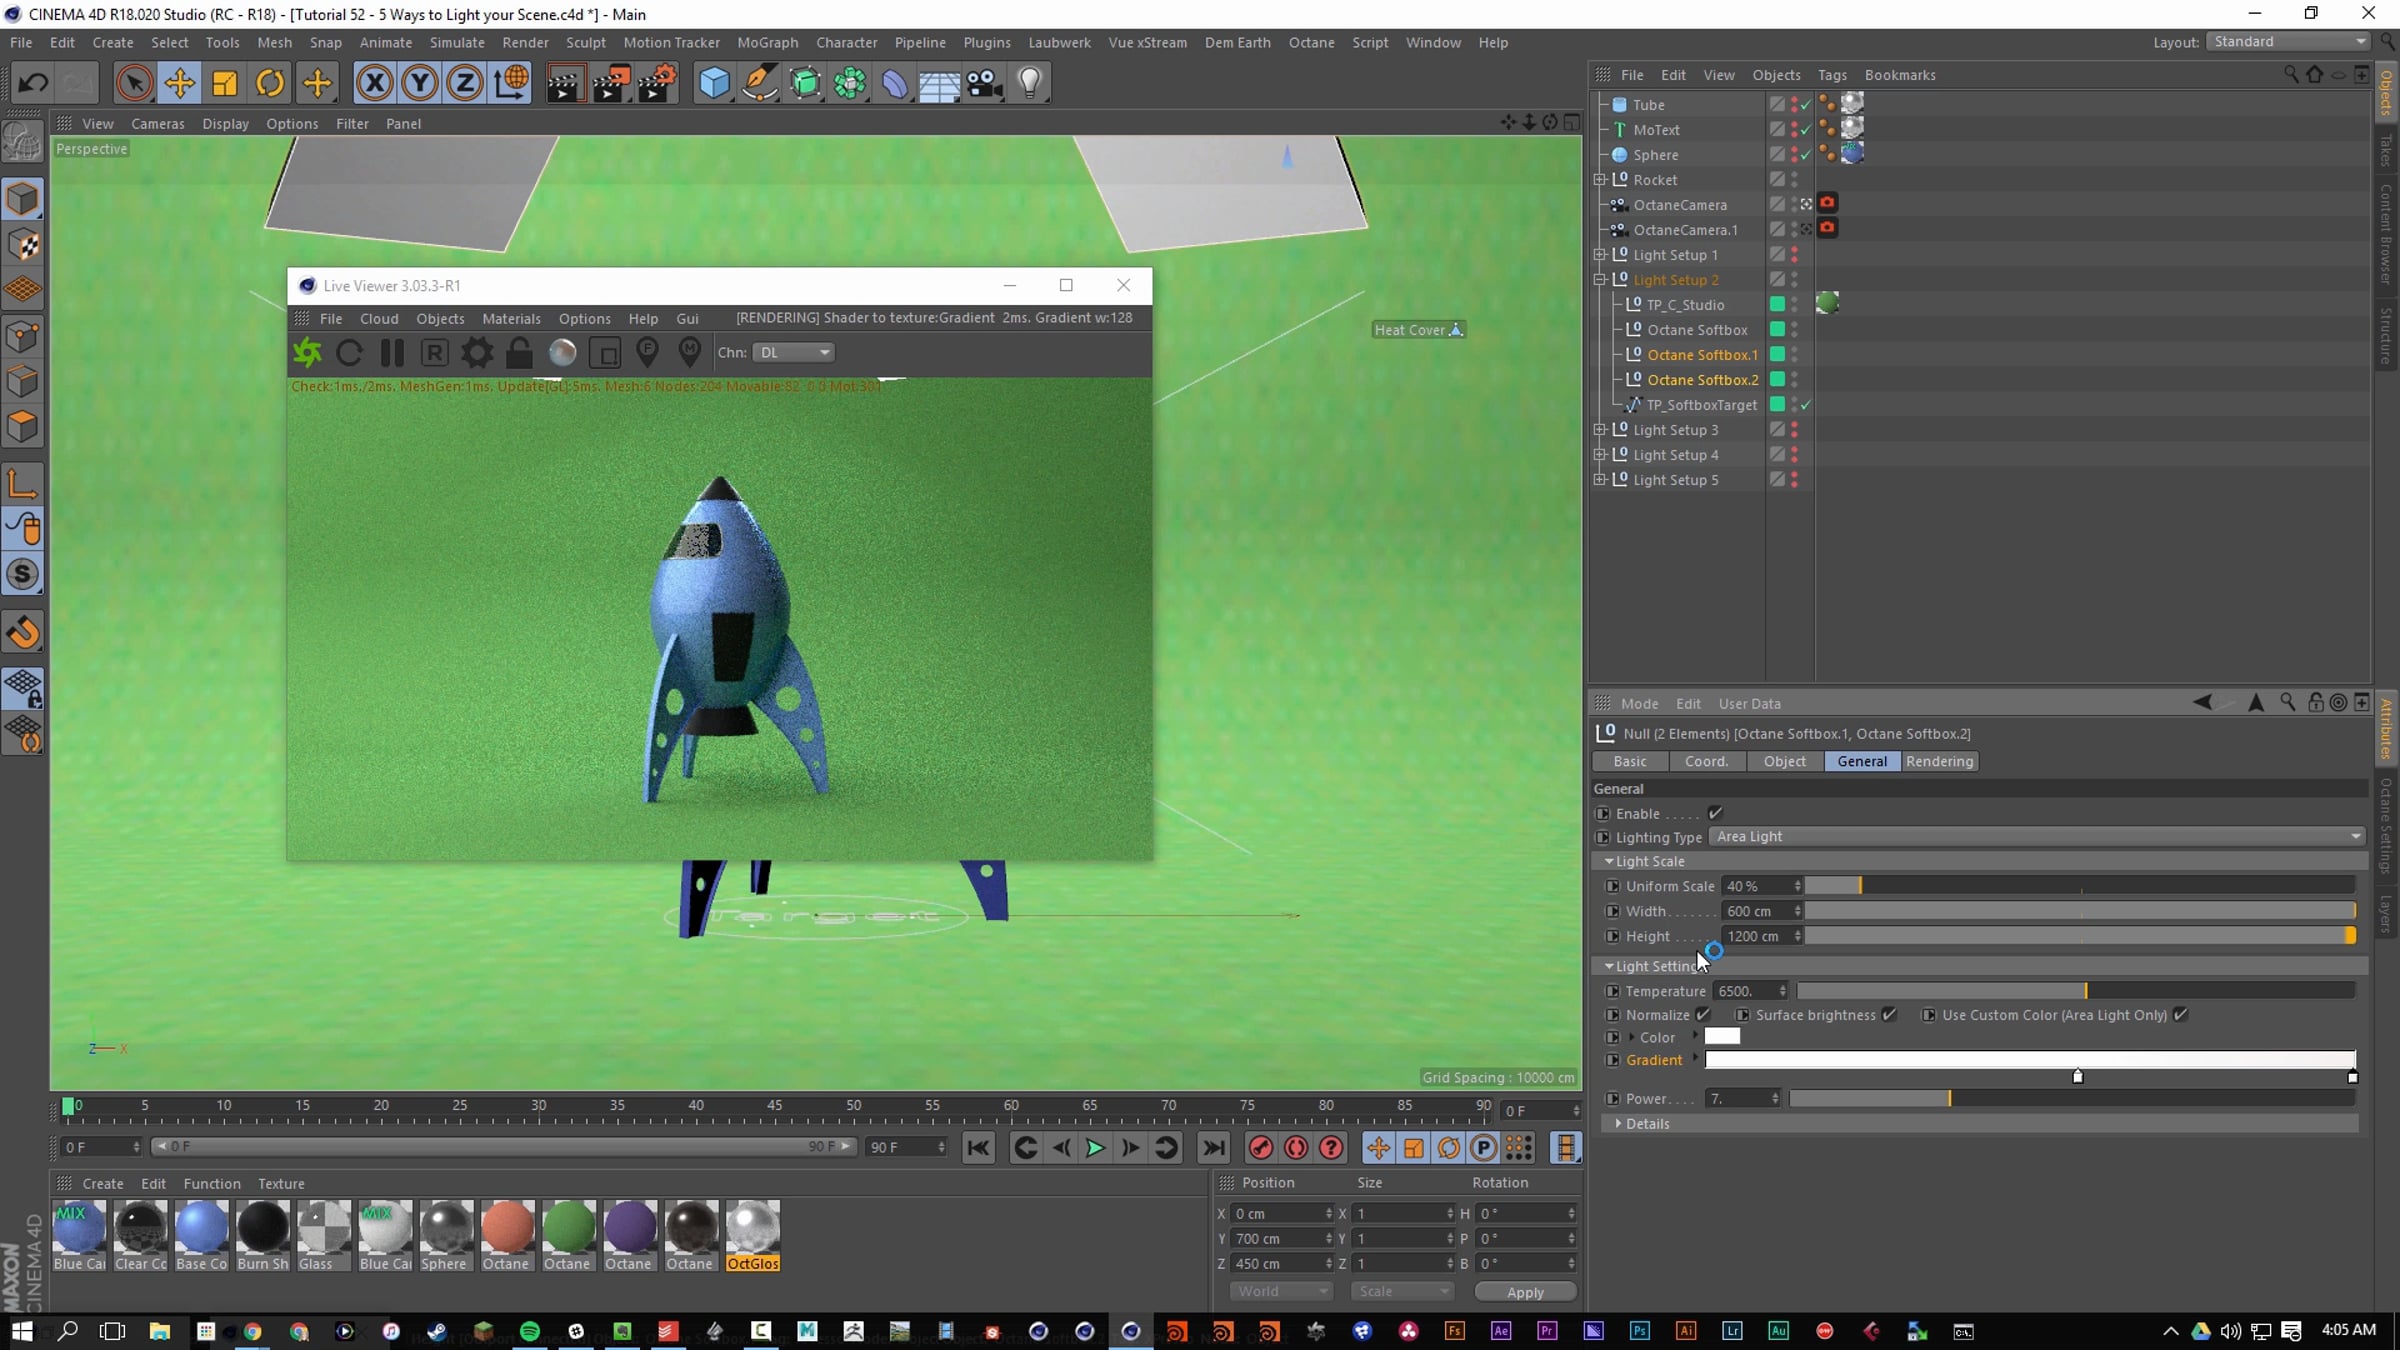Viewport: 2400px width, 1350px height.
Task: Open the Lighting Type dropdown
Action: point(2037,837)
